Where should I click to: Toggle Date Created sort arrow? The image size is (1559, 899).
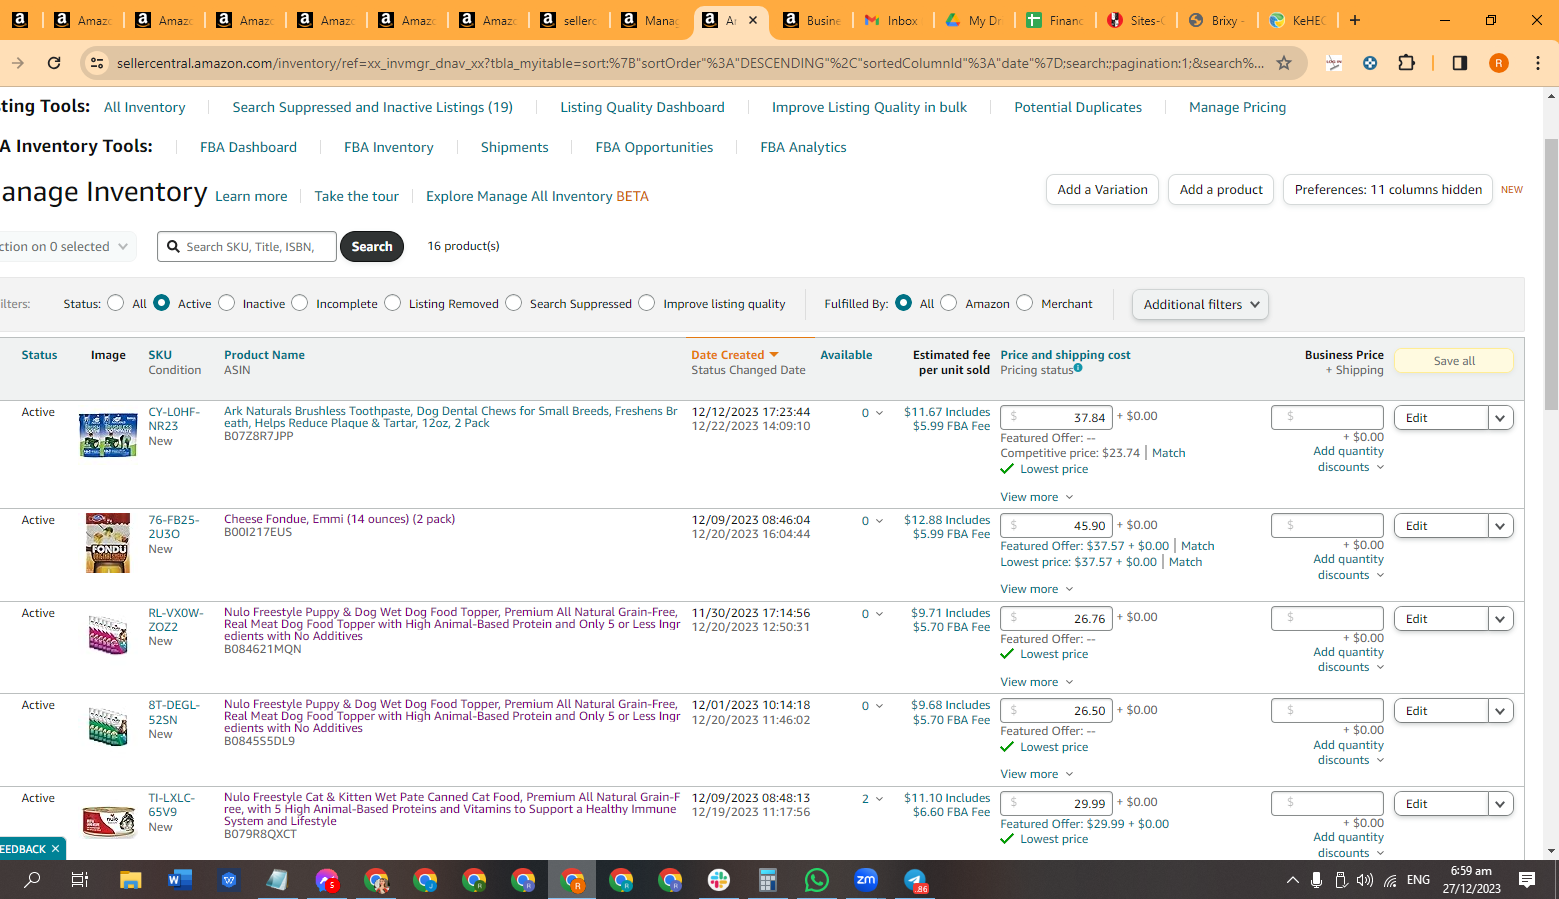(774, 355)
